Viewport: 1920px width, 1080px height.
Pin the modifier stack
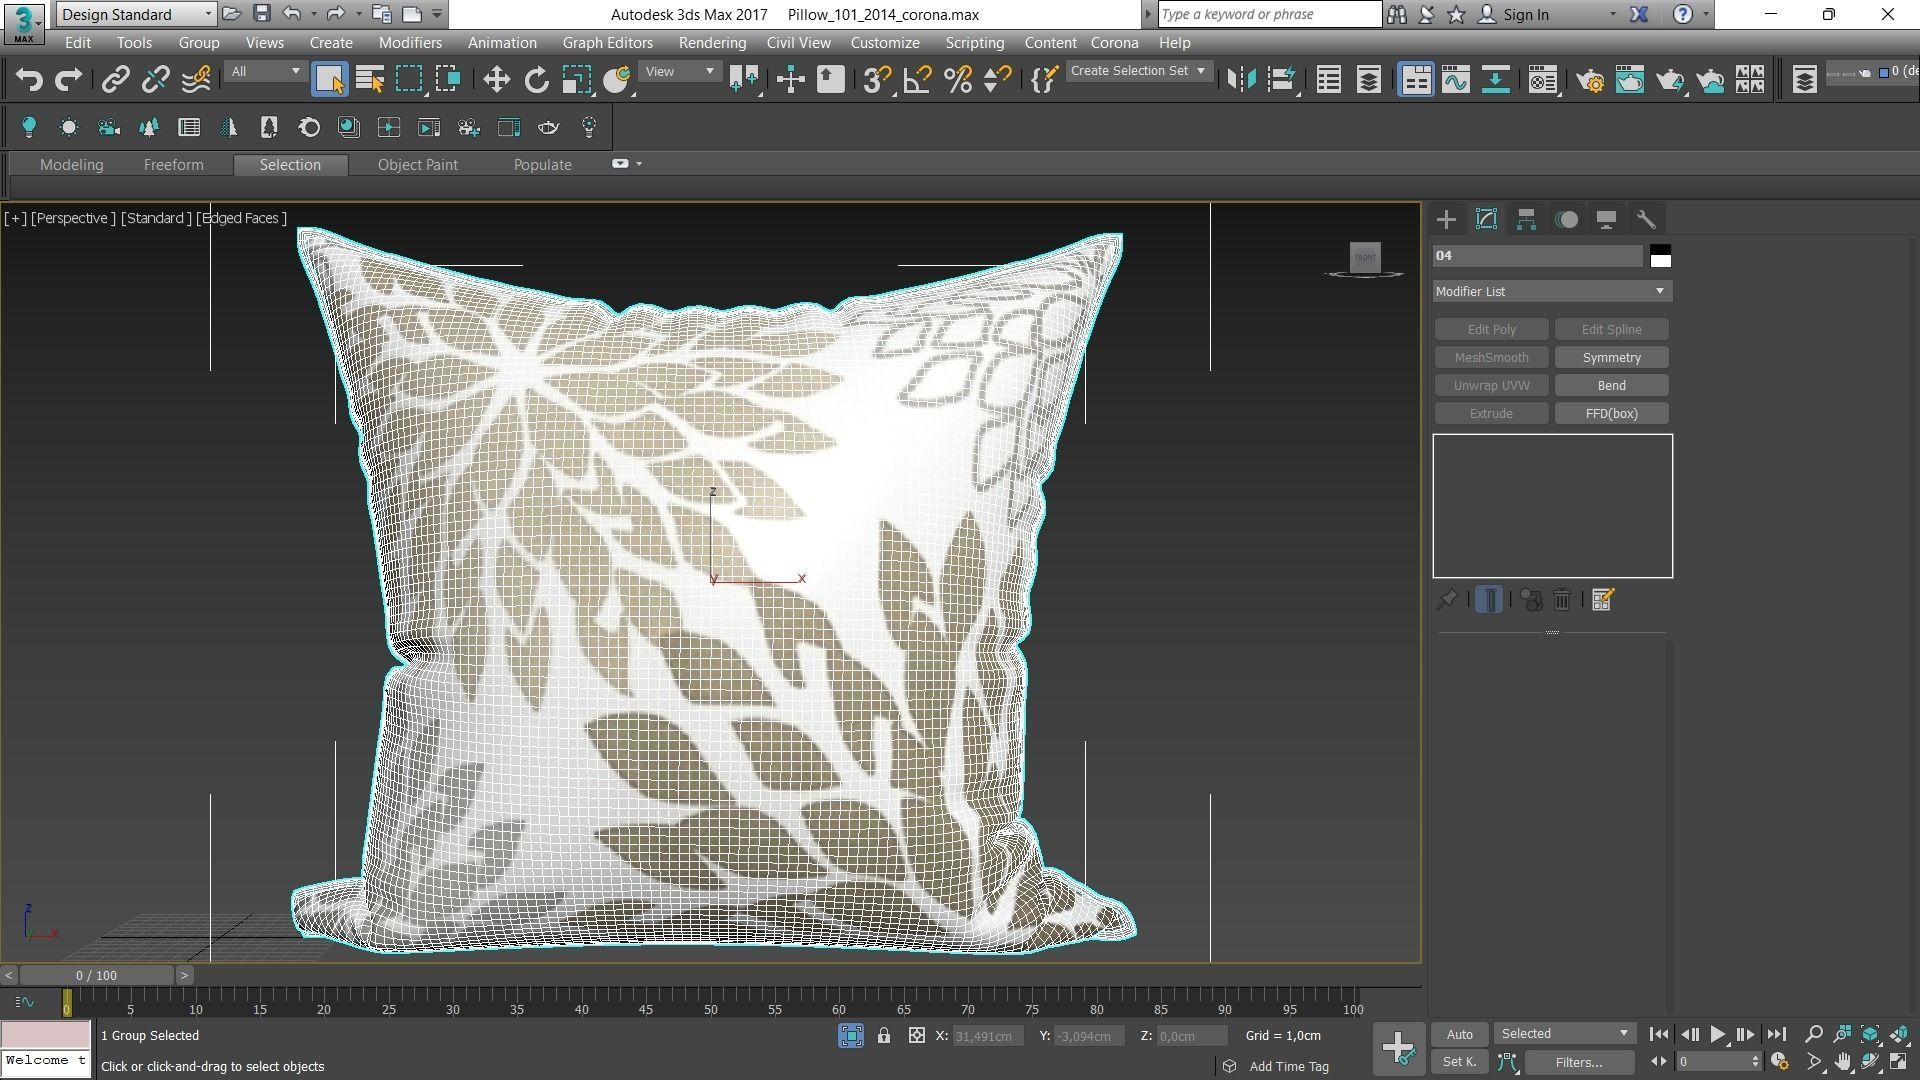1446,600
